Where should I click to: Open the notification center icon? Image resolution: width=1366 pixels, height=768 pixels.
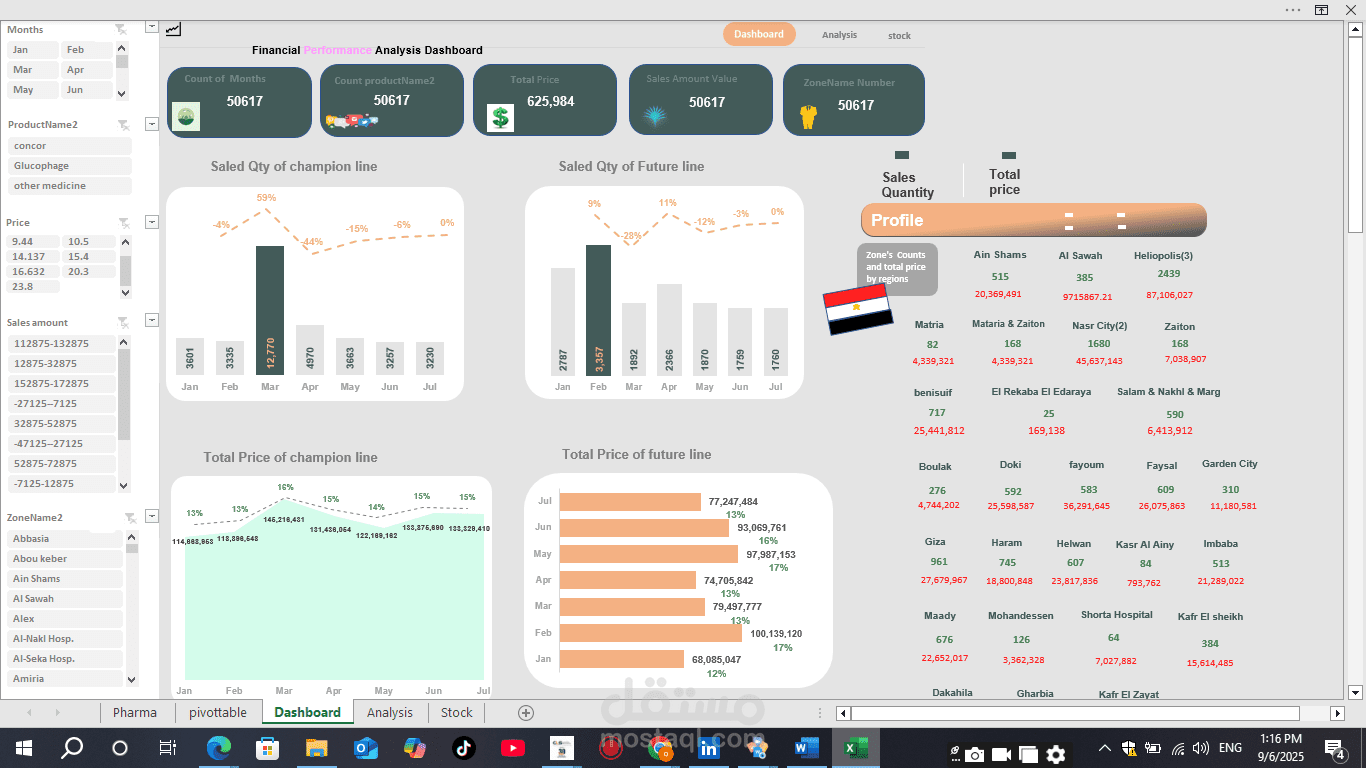point(1335,748)
